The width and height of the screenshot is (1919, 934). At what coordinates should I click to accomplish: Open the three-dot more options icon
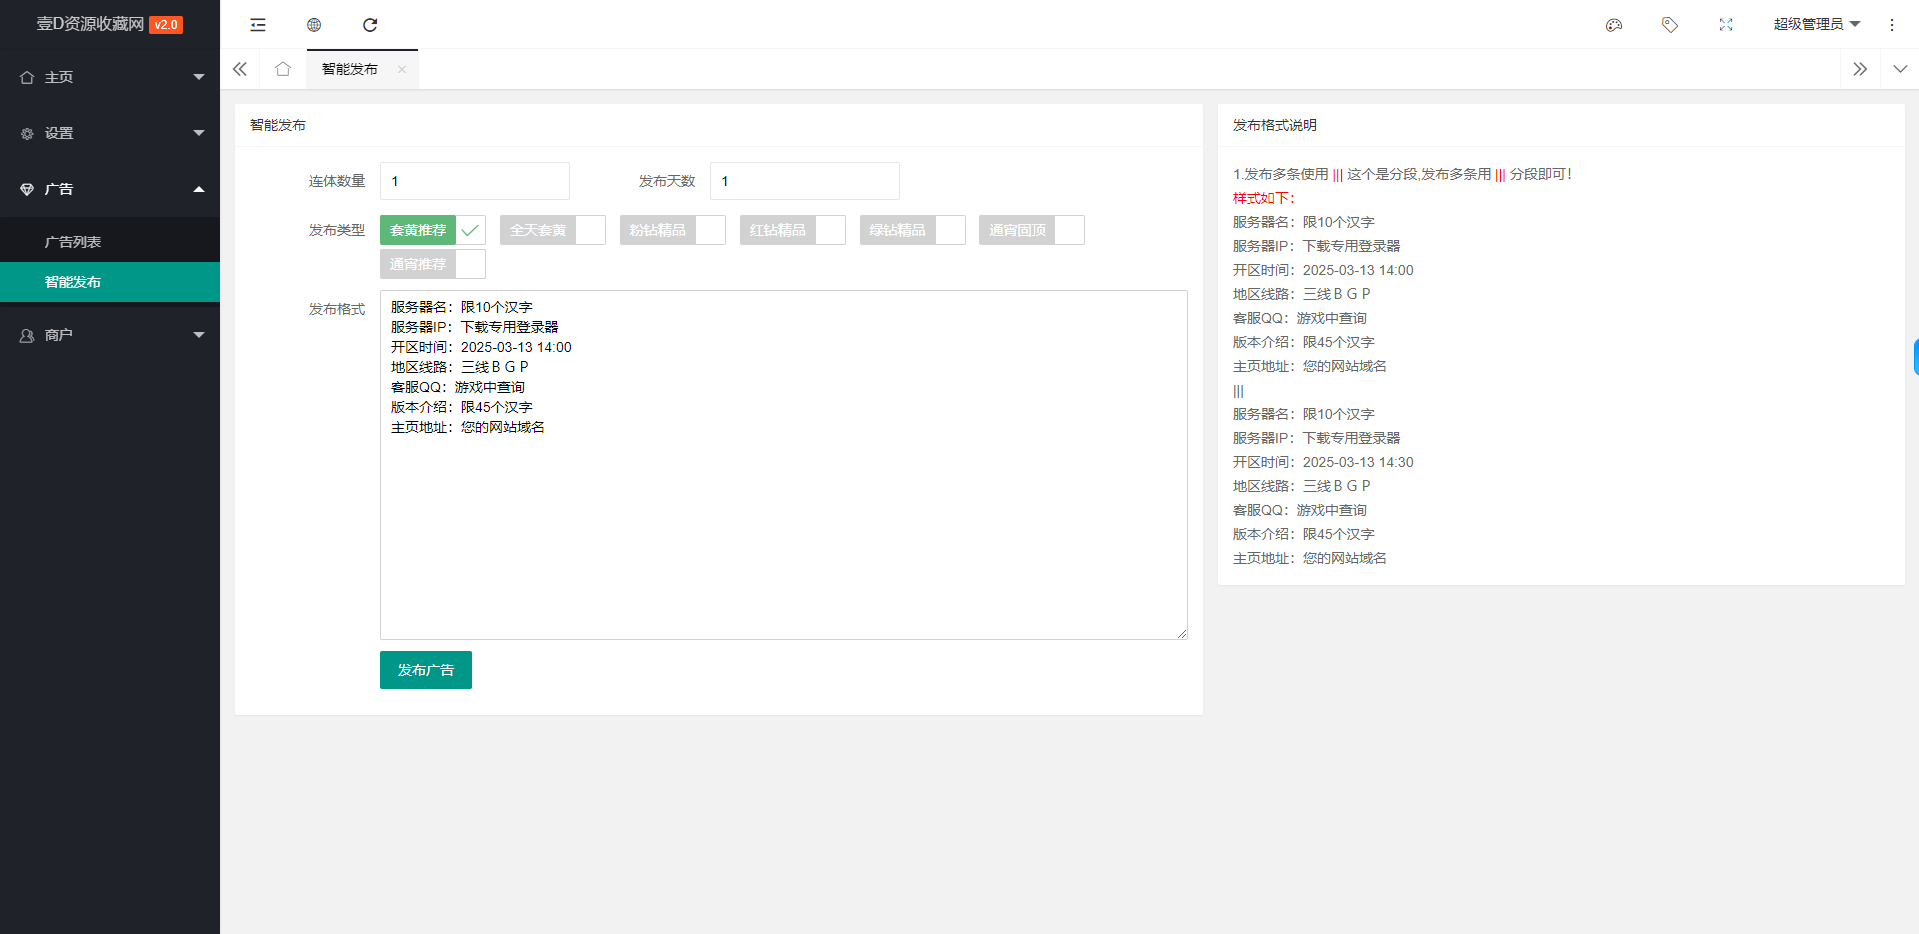tap(1892, 25)
